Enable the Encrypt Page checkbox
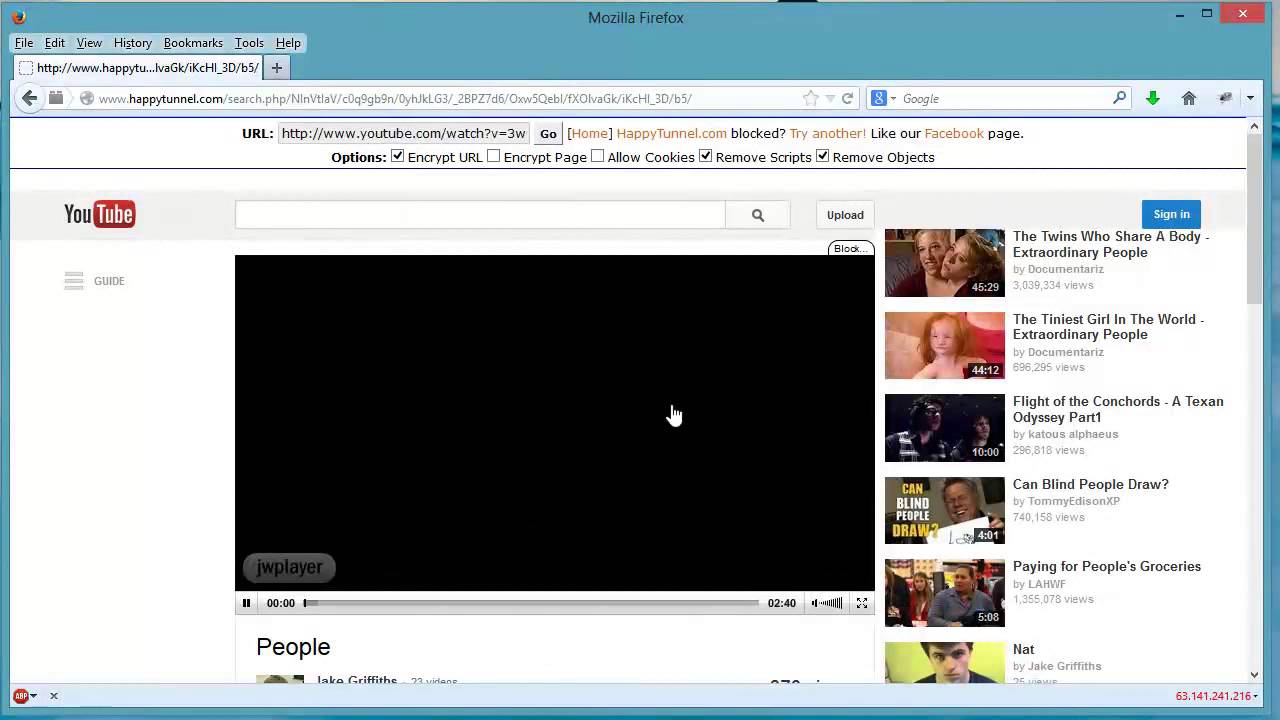 [x=493, y=156]
